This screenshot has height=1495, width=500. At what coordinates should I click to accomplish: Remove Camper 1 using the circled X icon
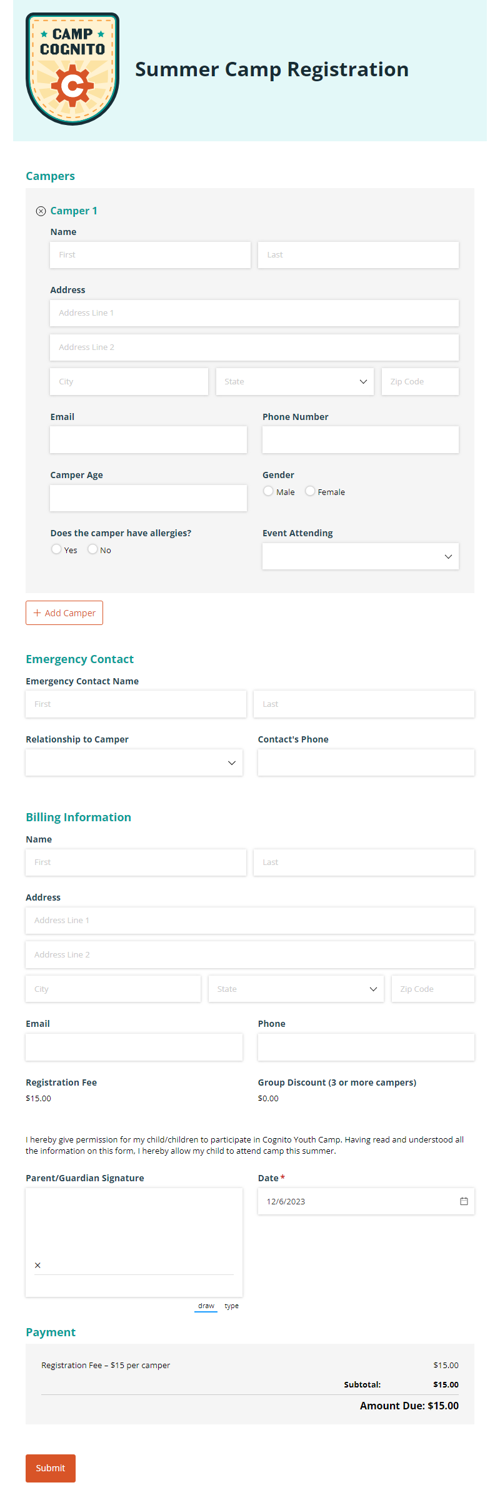click(41, 211)
